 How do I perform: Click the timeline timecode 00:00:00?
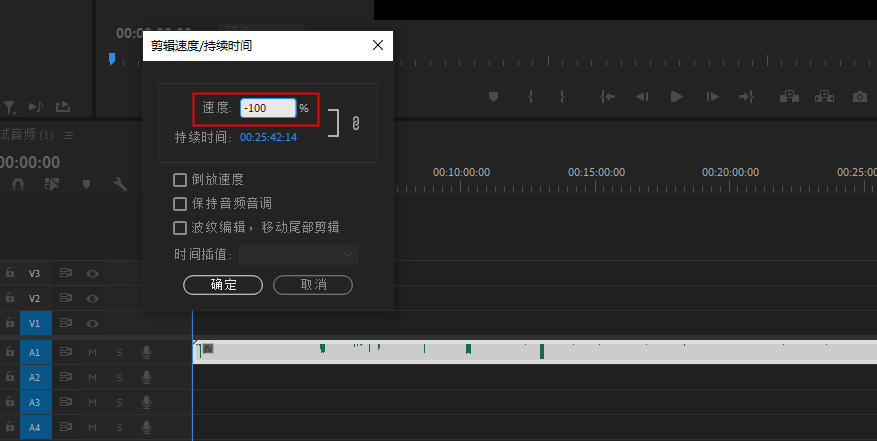[x=30, y=162]
